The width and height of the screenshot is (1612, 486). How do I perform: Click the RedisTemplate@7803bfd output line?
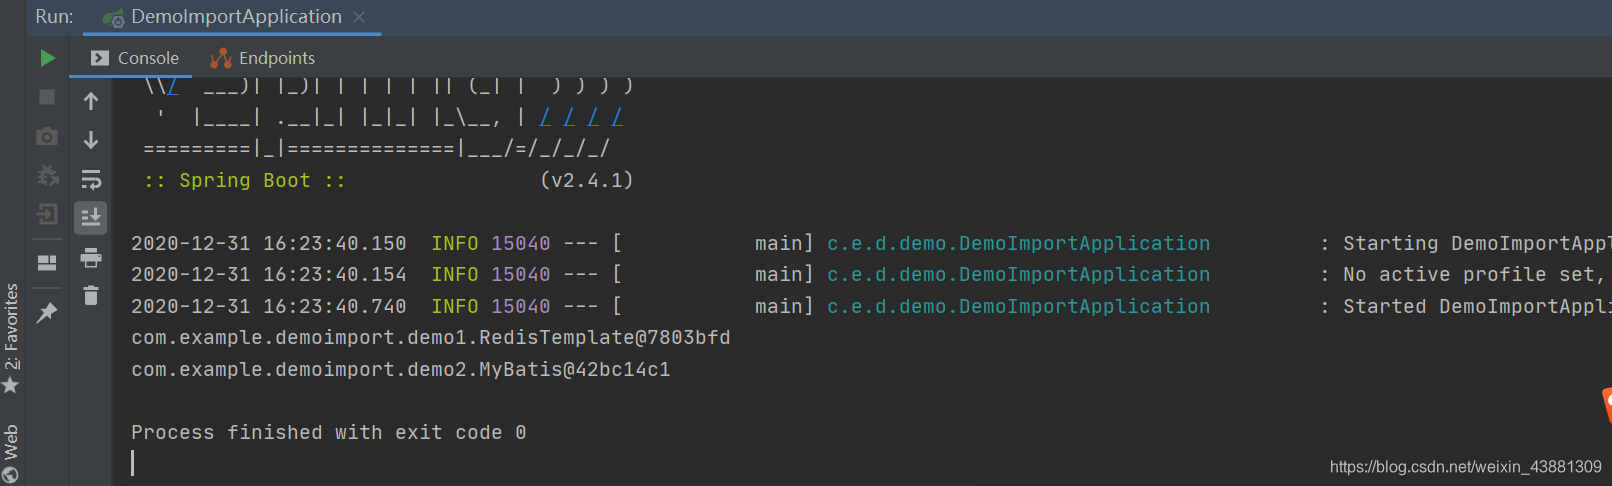431,338
